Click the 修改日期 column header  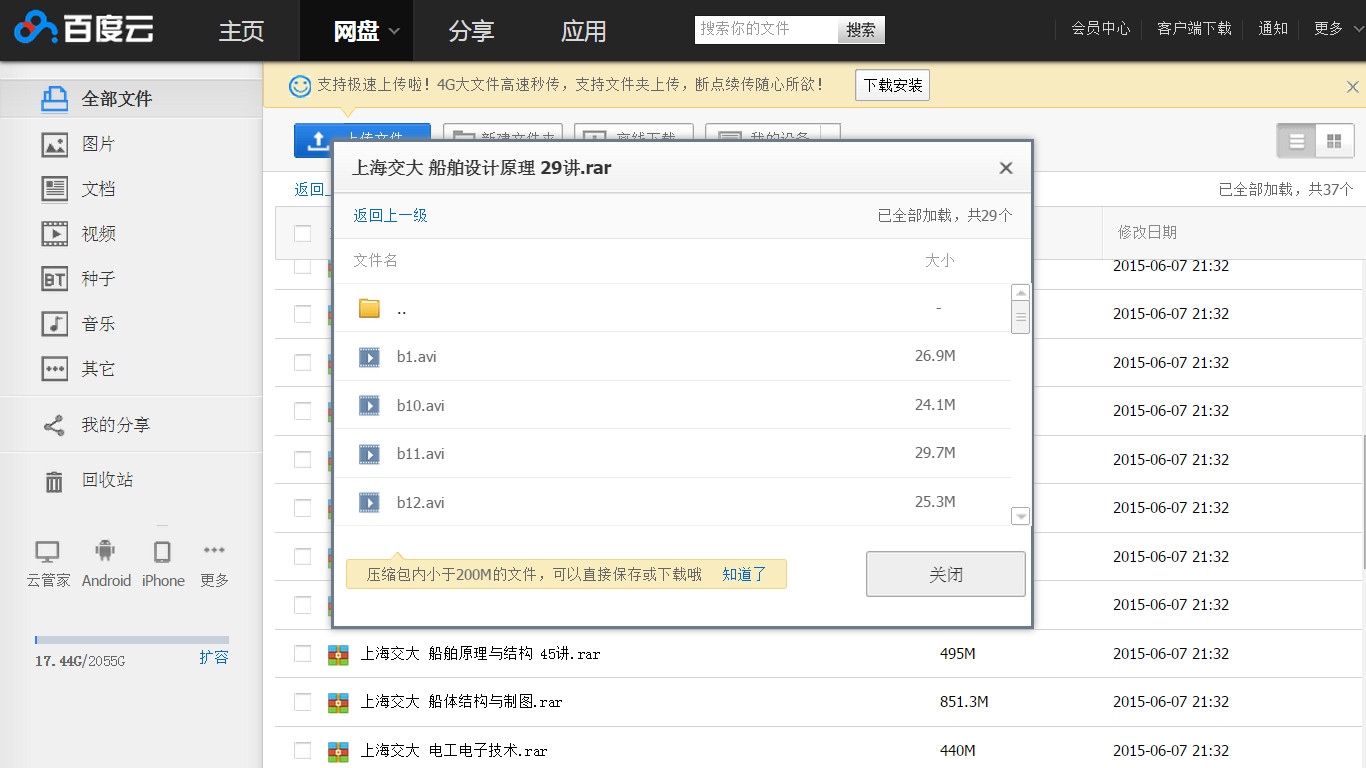click(x=1146, y=232)
